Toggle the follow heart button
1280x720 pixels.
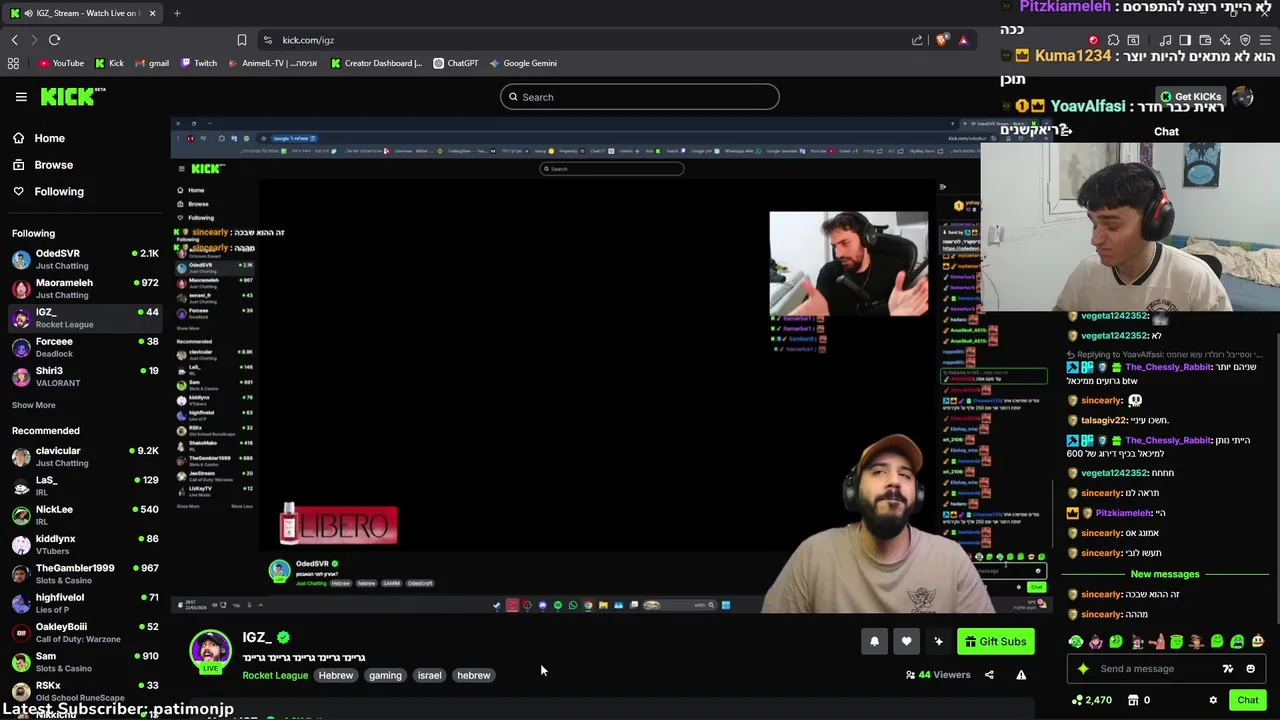(x=906, y=641)
